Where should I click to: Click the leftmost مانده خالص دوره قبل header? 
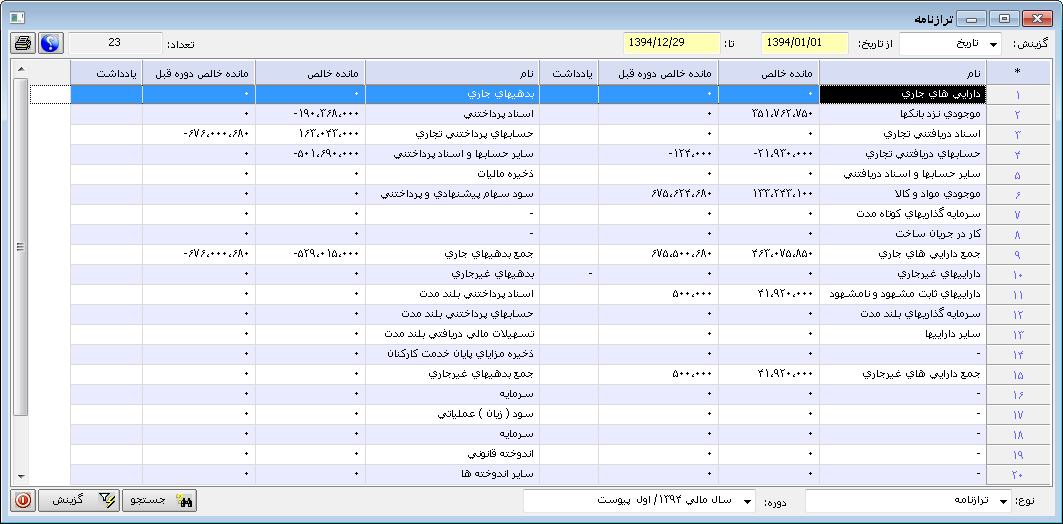pyautogui.click(x=199, y=72)
